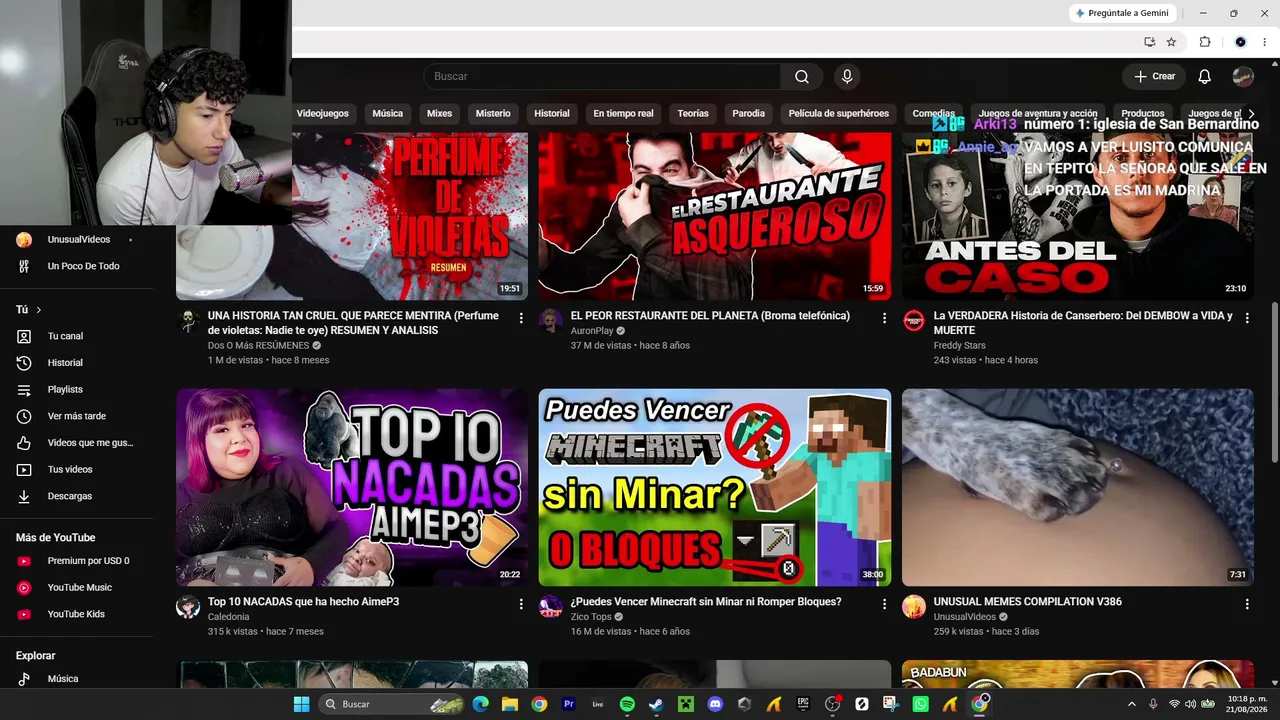Select the Teorías category chip
The image size is (1280, 720).
693,114
